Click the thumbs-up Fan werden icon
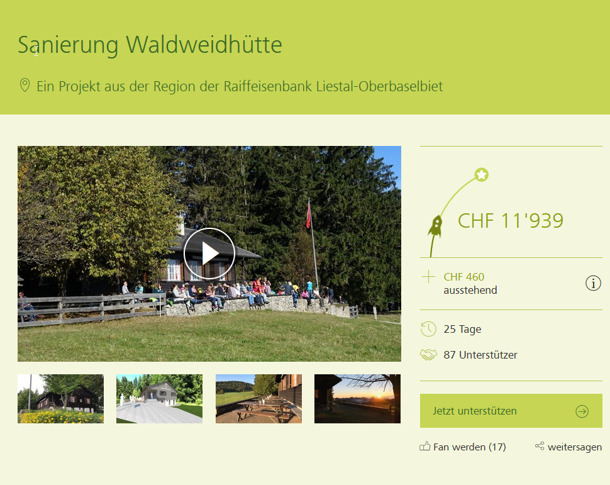 [x=425, y=446]
